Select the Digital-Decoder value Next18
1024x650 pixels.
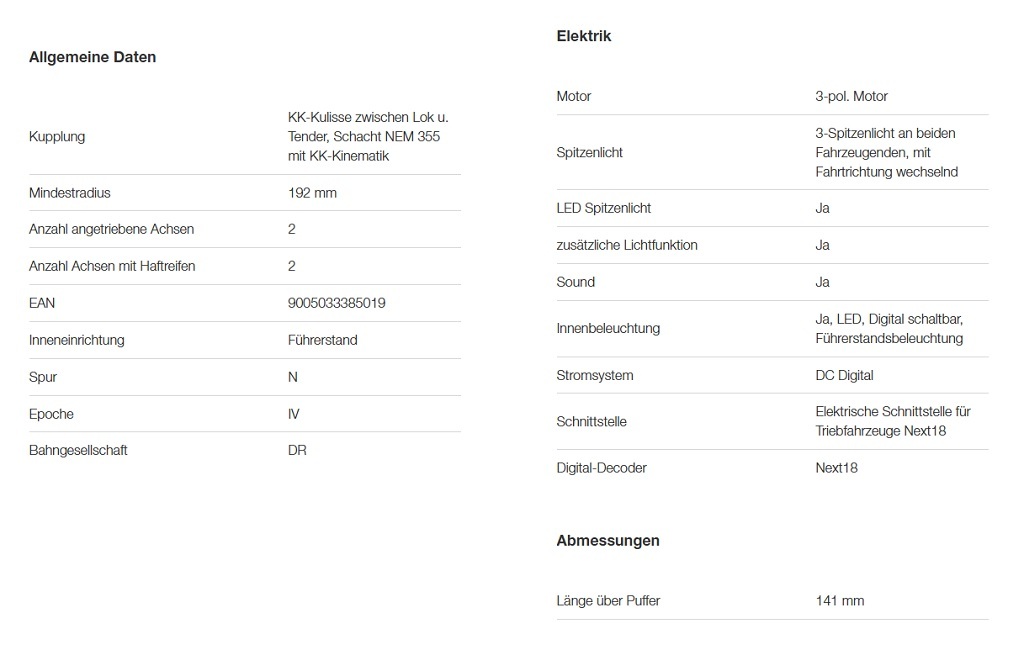[836, 468]
